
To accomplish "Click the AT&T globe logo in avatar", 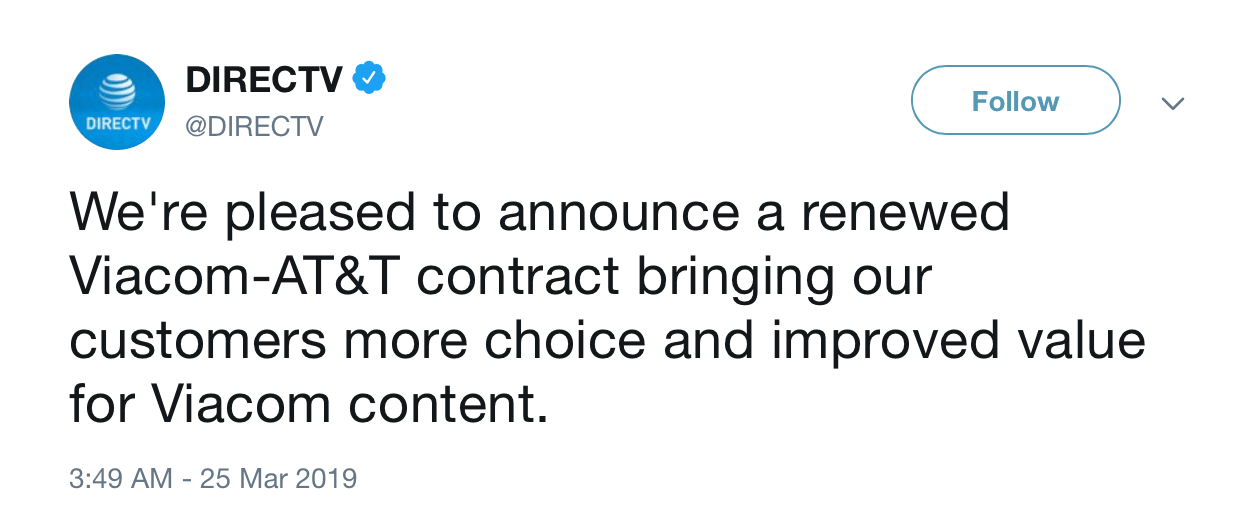I will click(x=116, y=92).
